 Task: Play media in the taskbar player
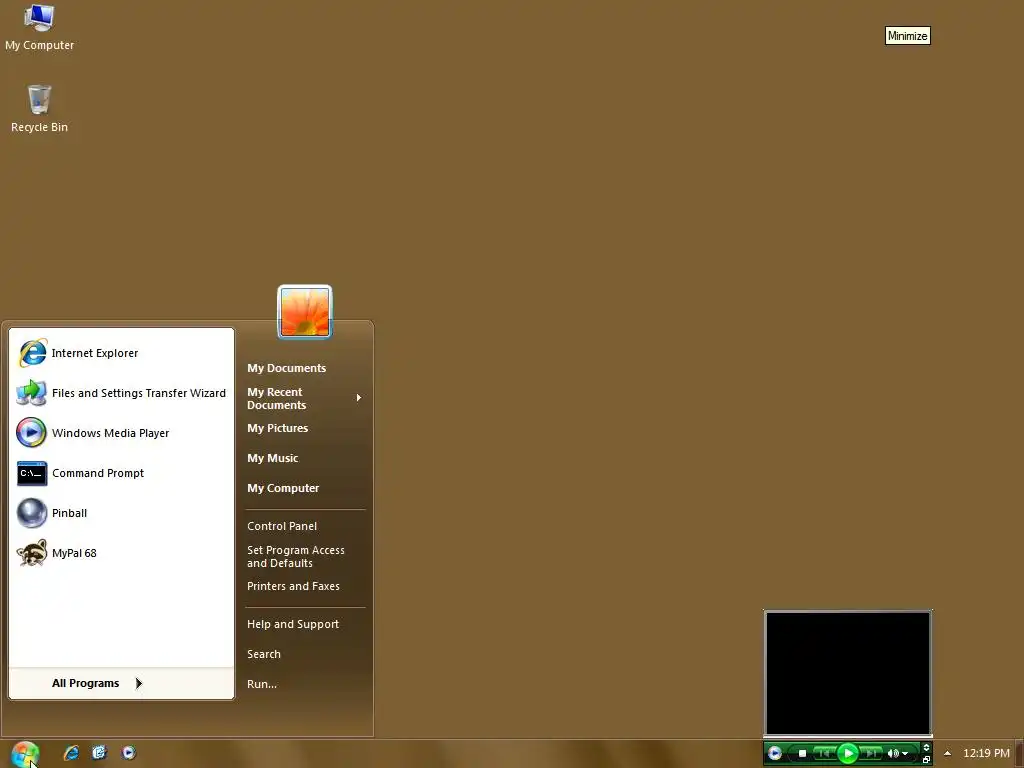[x=848, y=754]
